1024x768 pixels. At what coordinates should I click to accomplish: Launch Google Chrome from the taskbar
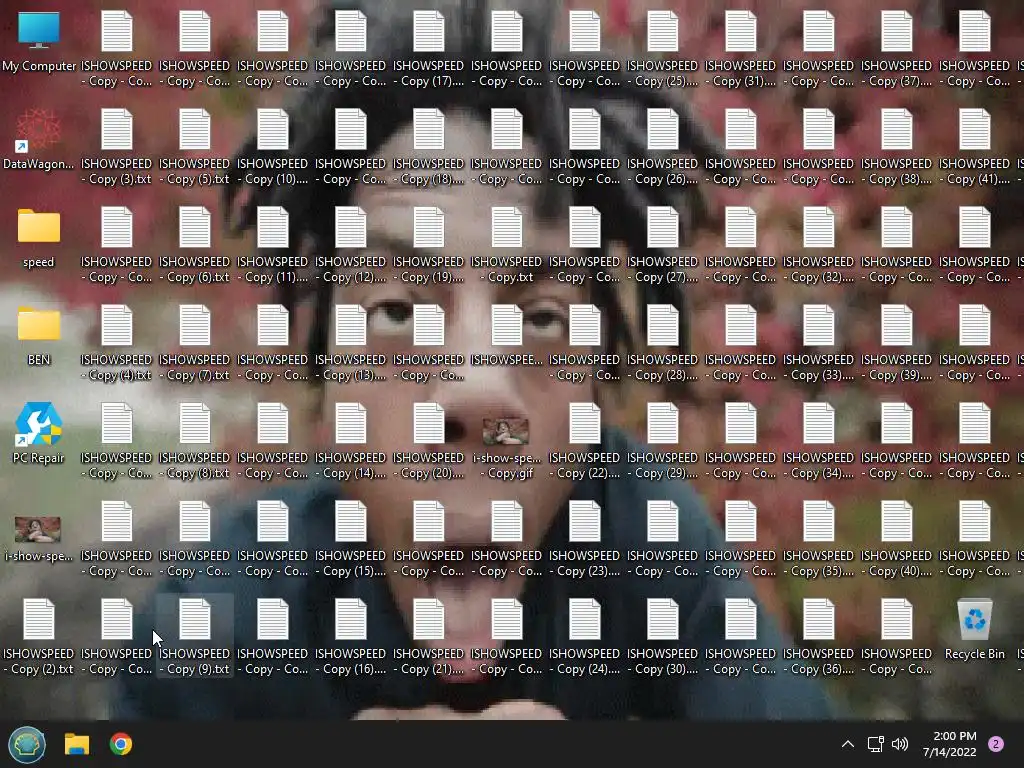tap(121, 744)
